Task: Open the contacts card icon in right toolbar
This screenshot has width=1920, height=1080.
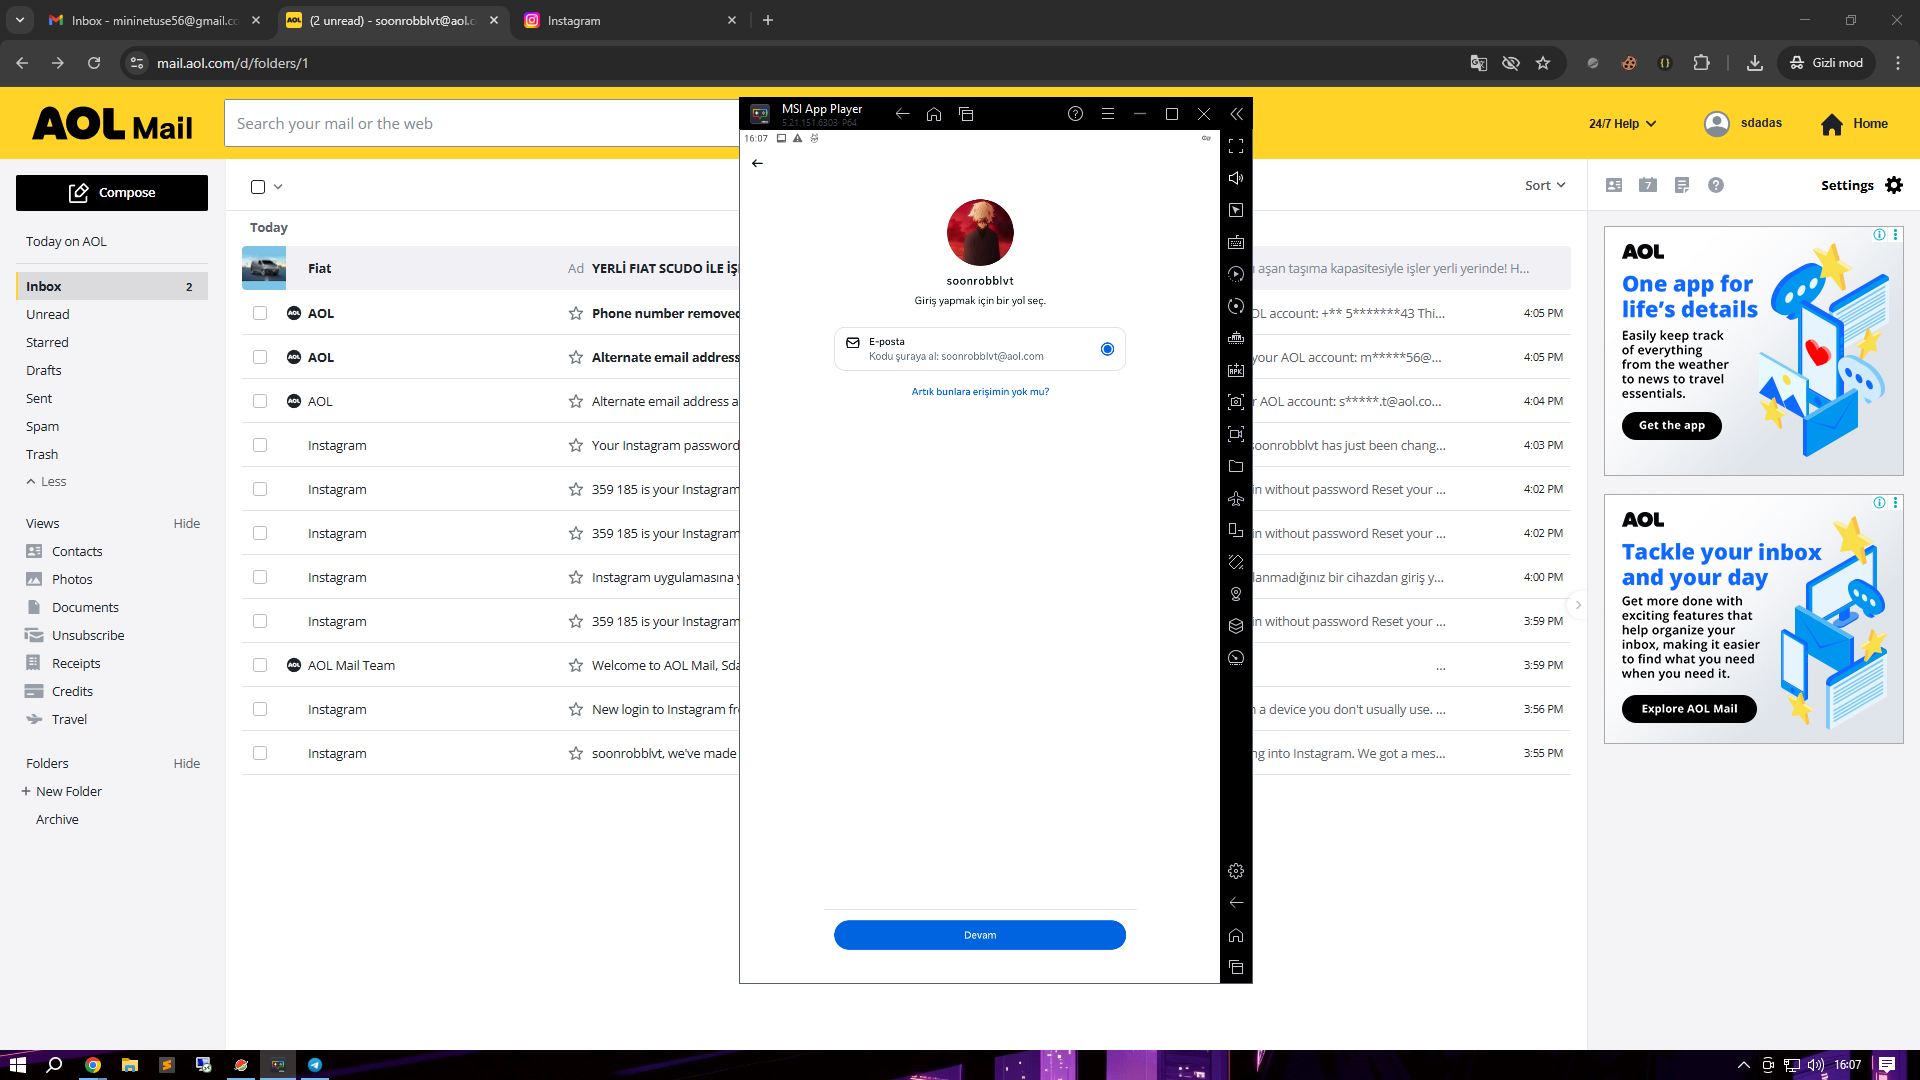Action: click(x=1614, y=185)
